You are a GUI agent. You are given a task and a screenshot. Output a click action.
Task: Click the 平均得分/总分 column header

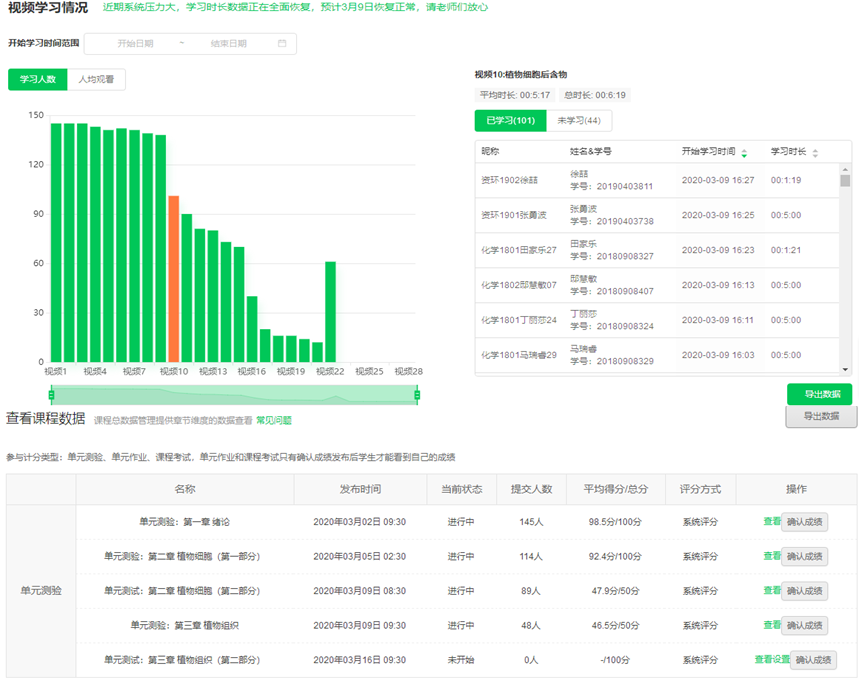(x=615, y=489)
